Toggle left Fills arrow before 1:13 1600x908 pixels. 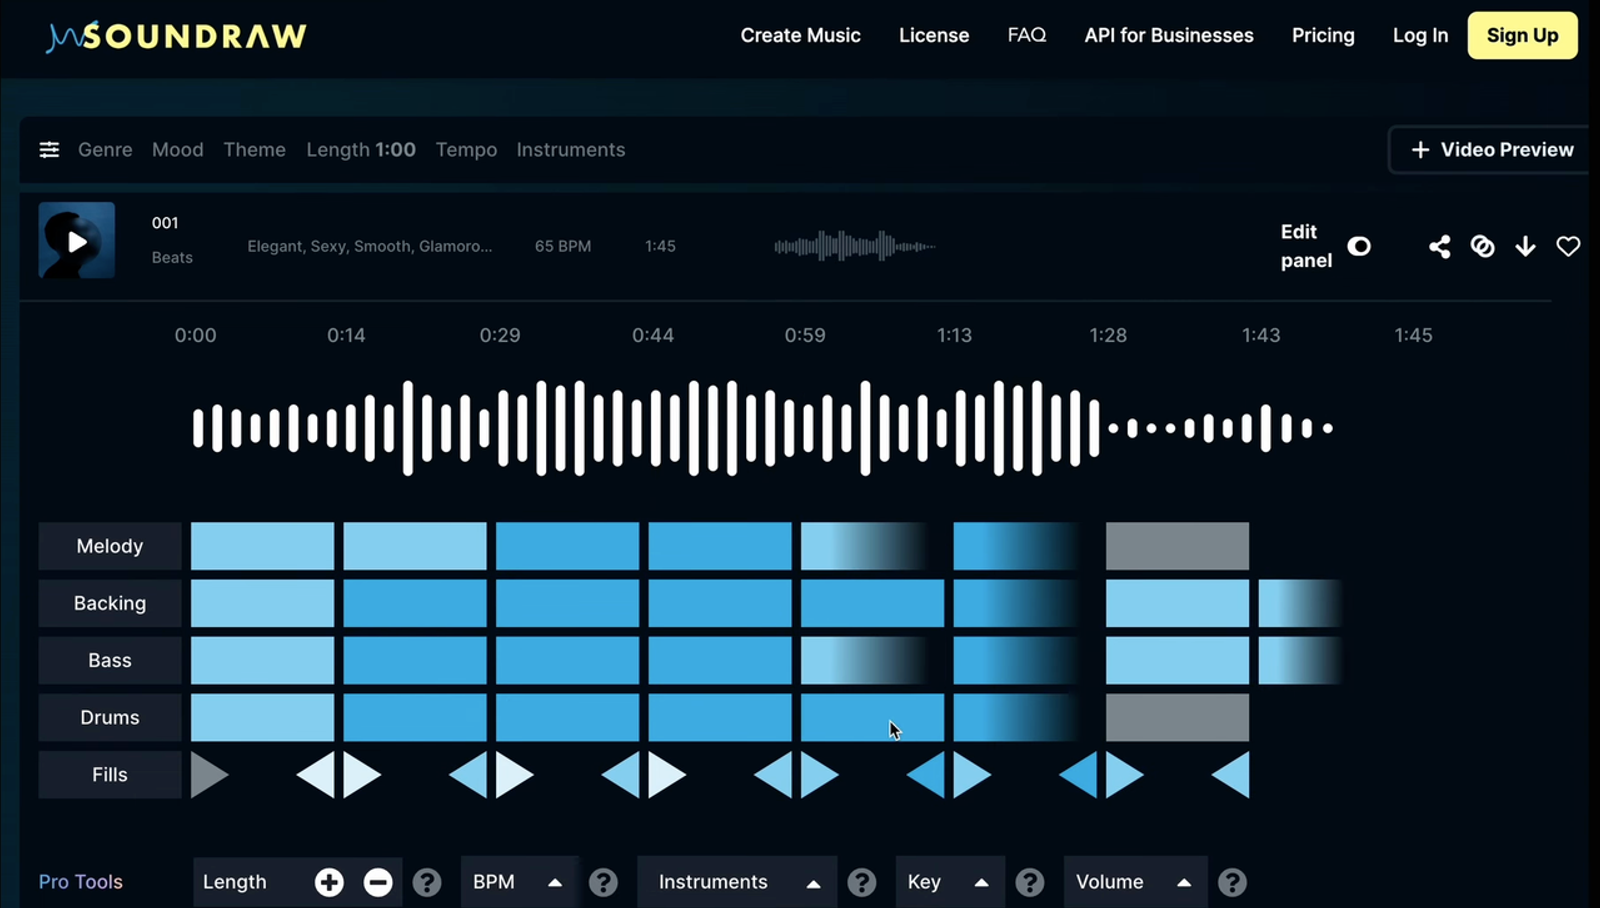(x=927, y=774)
